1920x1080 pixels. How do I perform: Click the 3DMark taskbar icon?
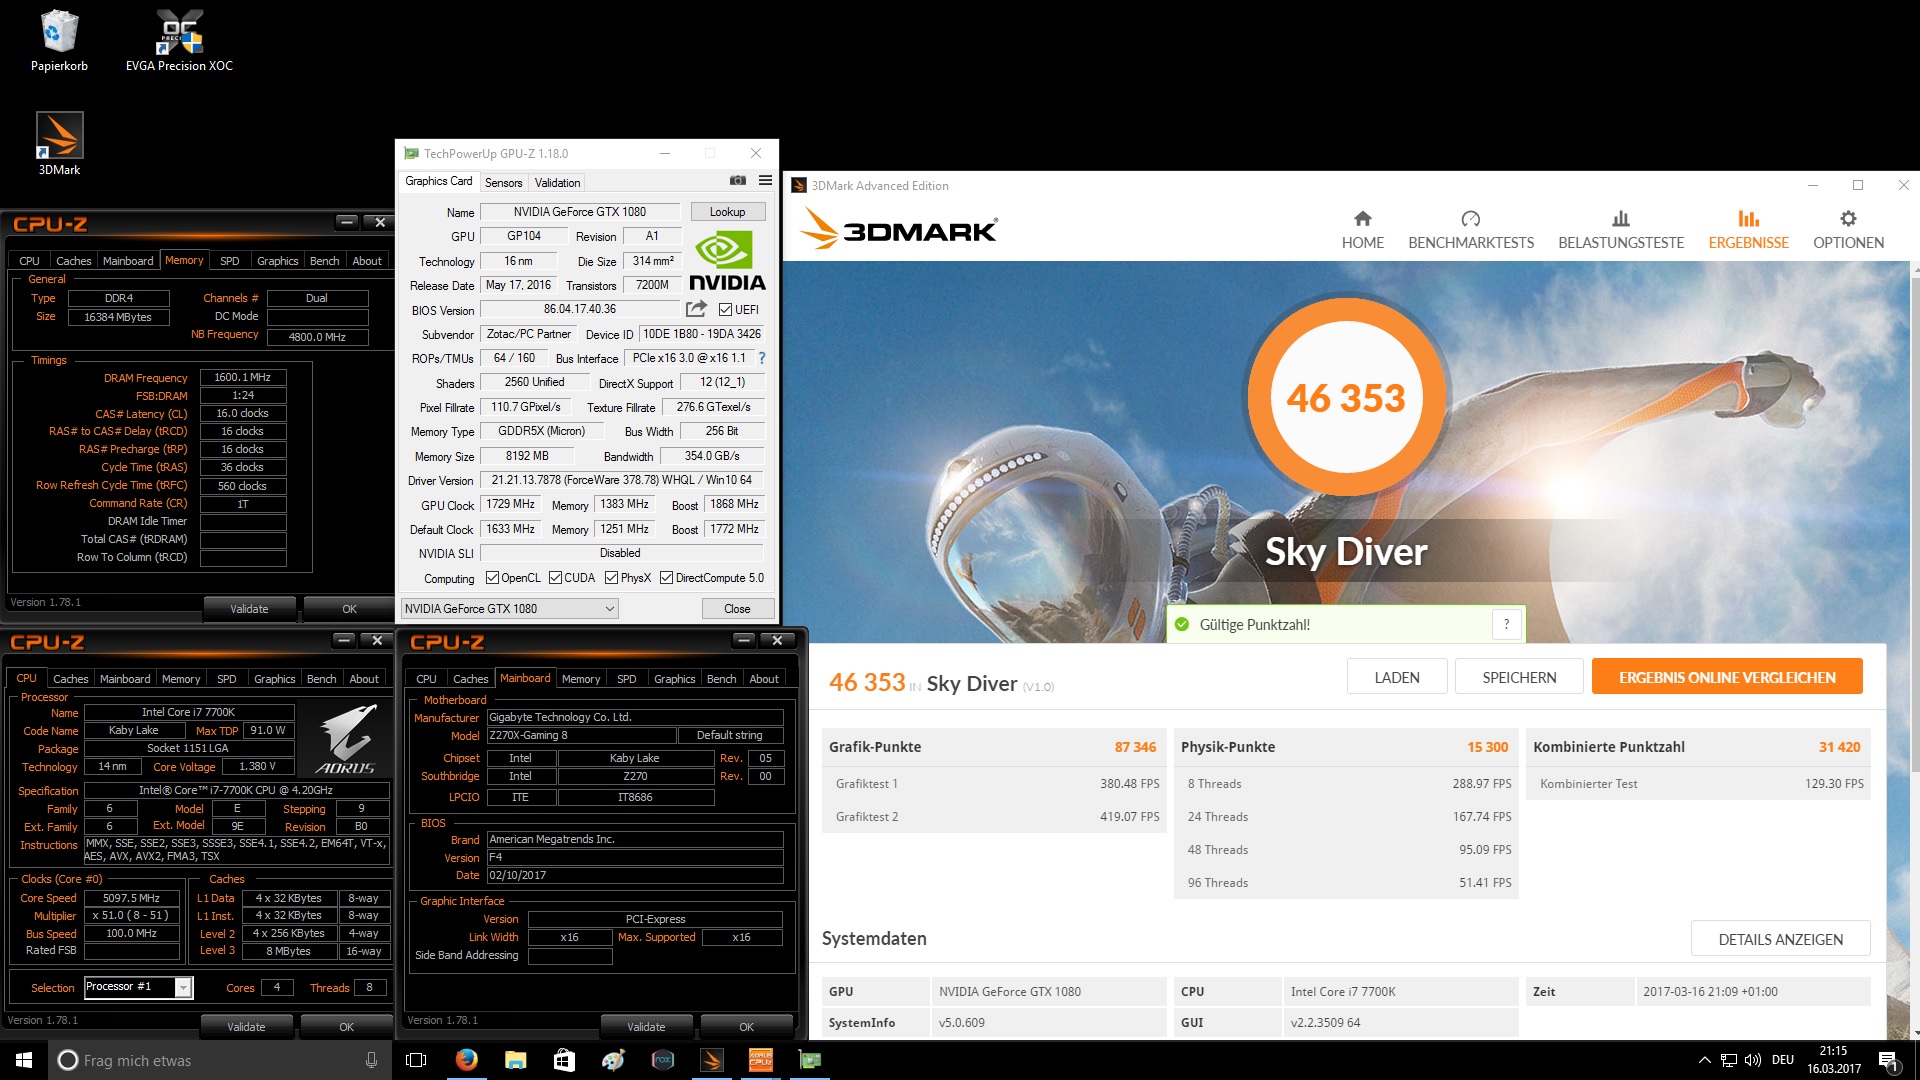tap(712, 1060)
